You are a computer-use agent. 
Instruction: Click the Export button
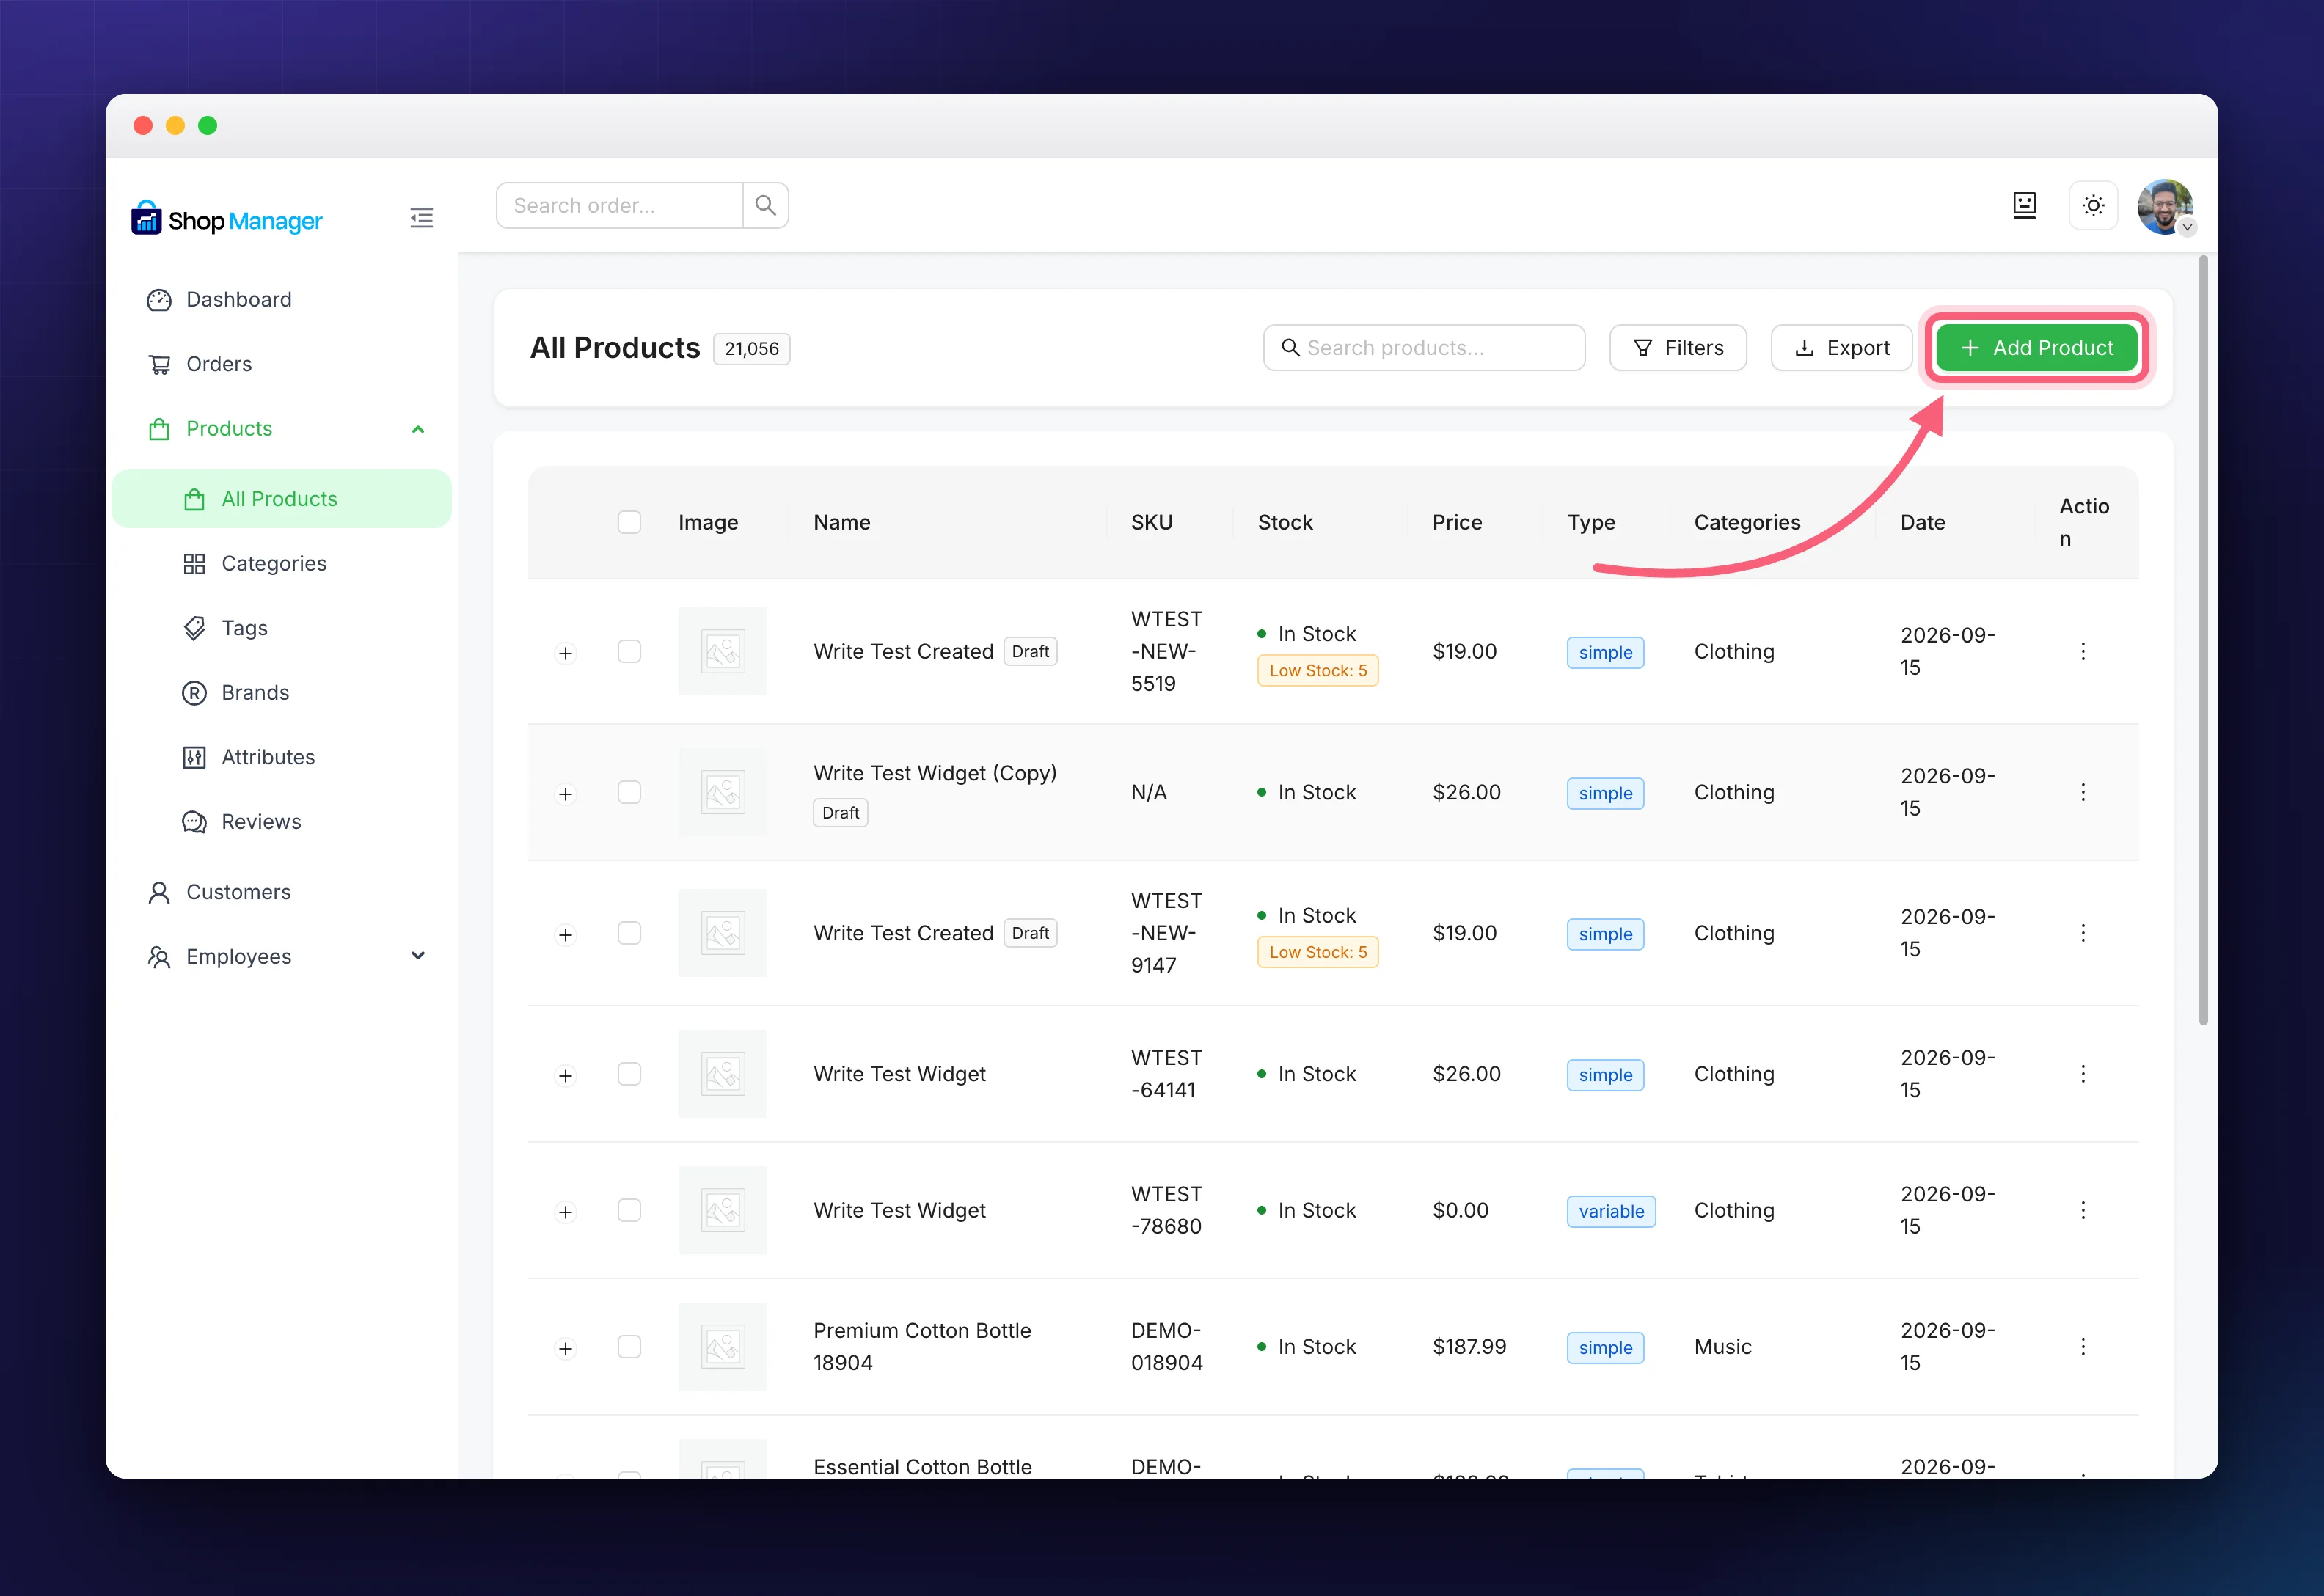coord(1841,348)
